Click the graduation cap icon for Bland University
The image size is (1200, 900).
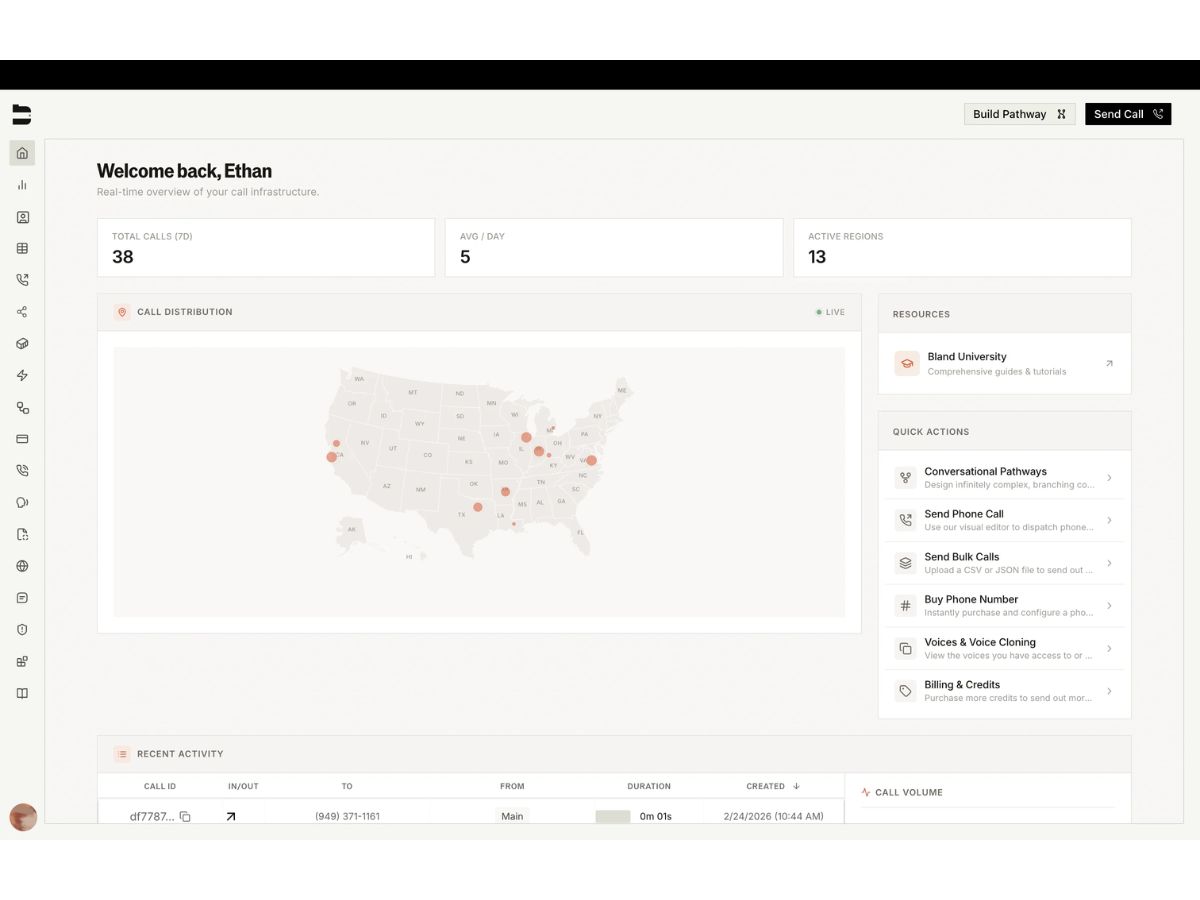907,363
